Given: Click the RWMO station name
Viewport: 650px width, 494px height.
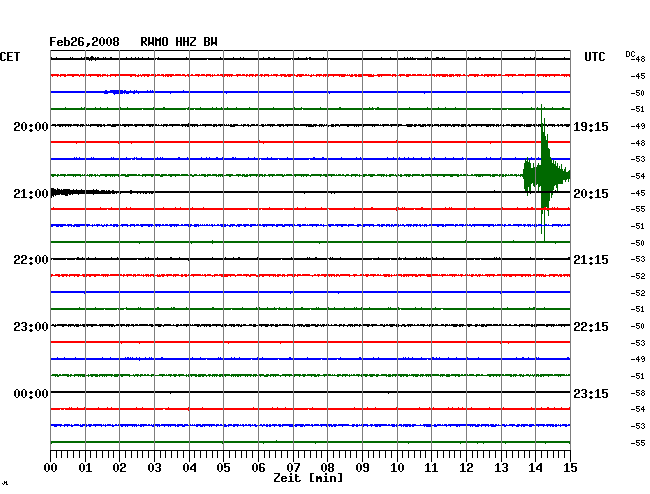Looking at the screenshot, I should click(x=154, y=42).
